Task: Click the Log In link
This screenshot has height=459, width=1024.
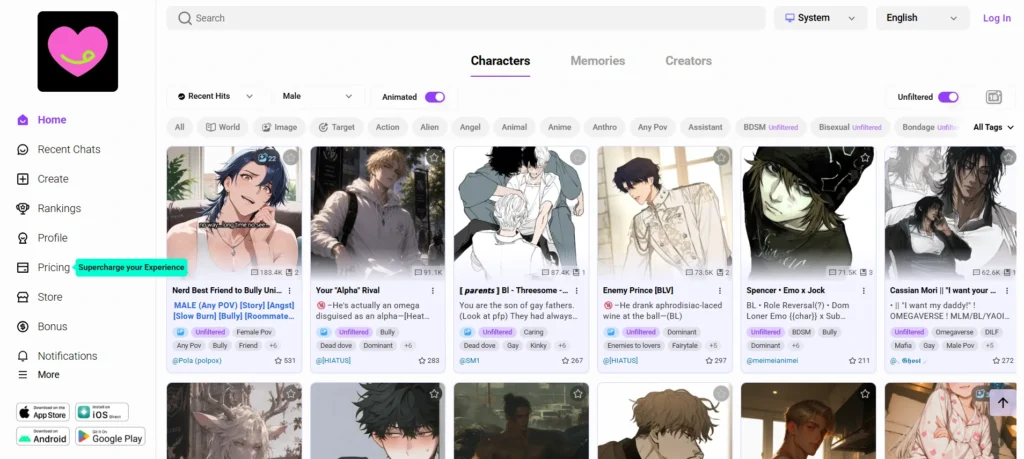Action: click(997, 18)
